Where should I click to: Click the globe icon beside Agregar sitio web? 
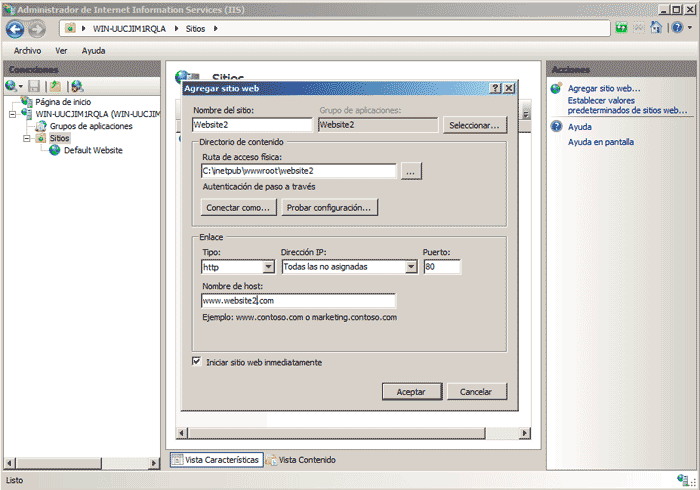tap(557, 89)
